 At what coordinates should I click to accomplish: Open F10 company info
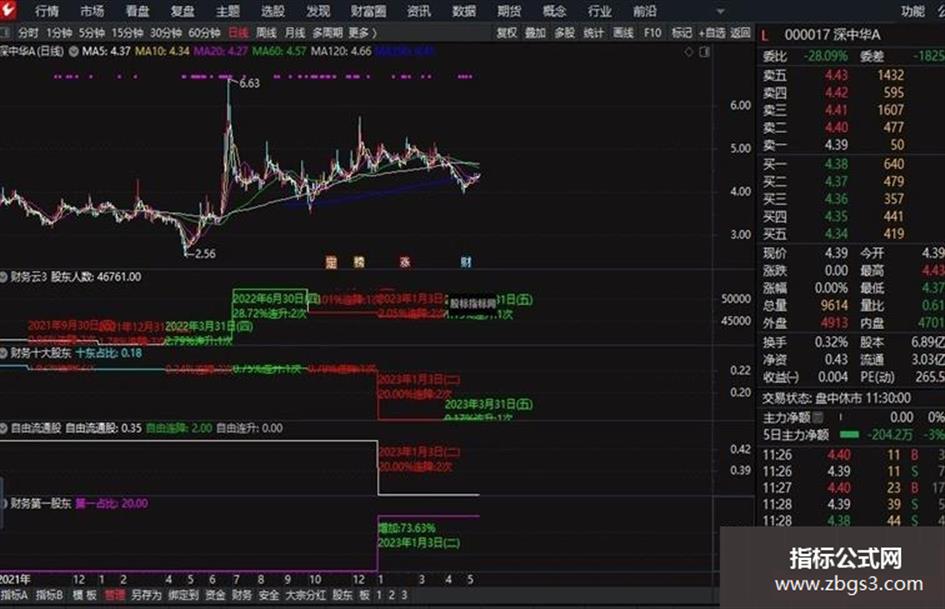tap(652, 33)
